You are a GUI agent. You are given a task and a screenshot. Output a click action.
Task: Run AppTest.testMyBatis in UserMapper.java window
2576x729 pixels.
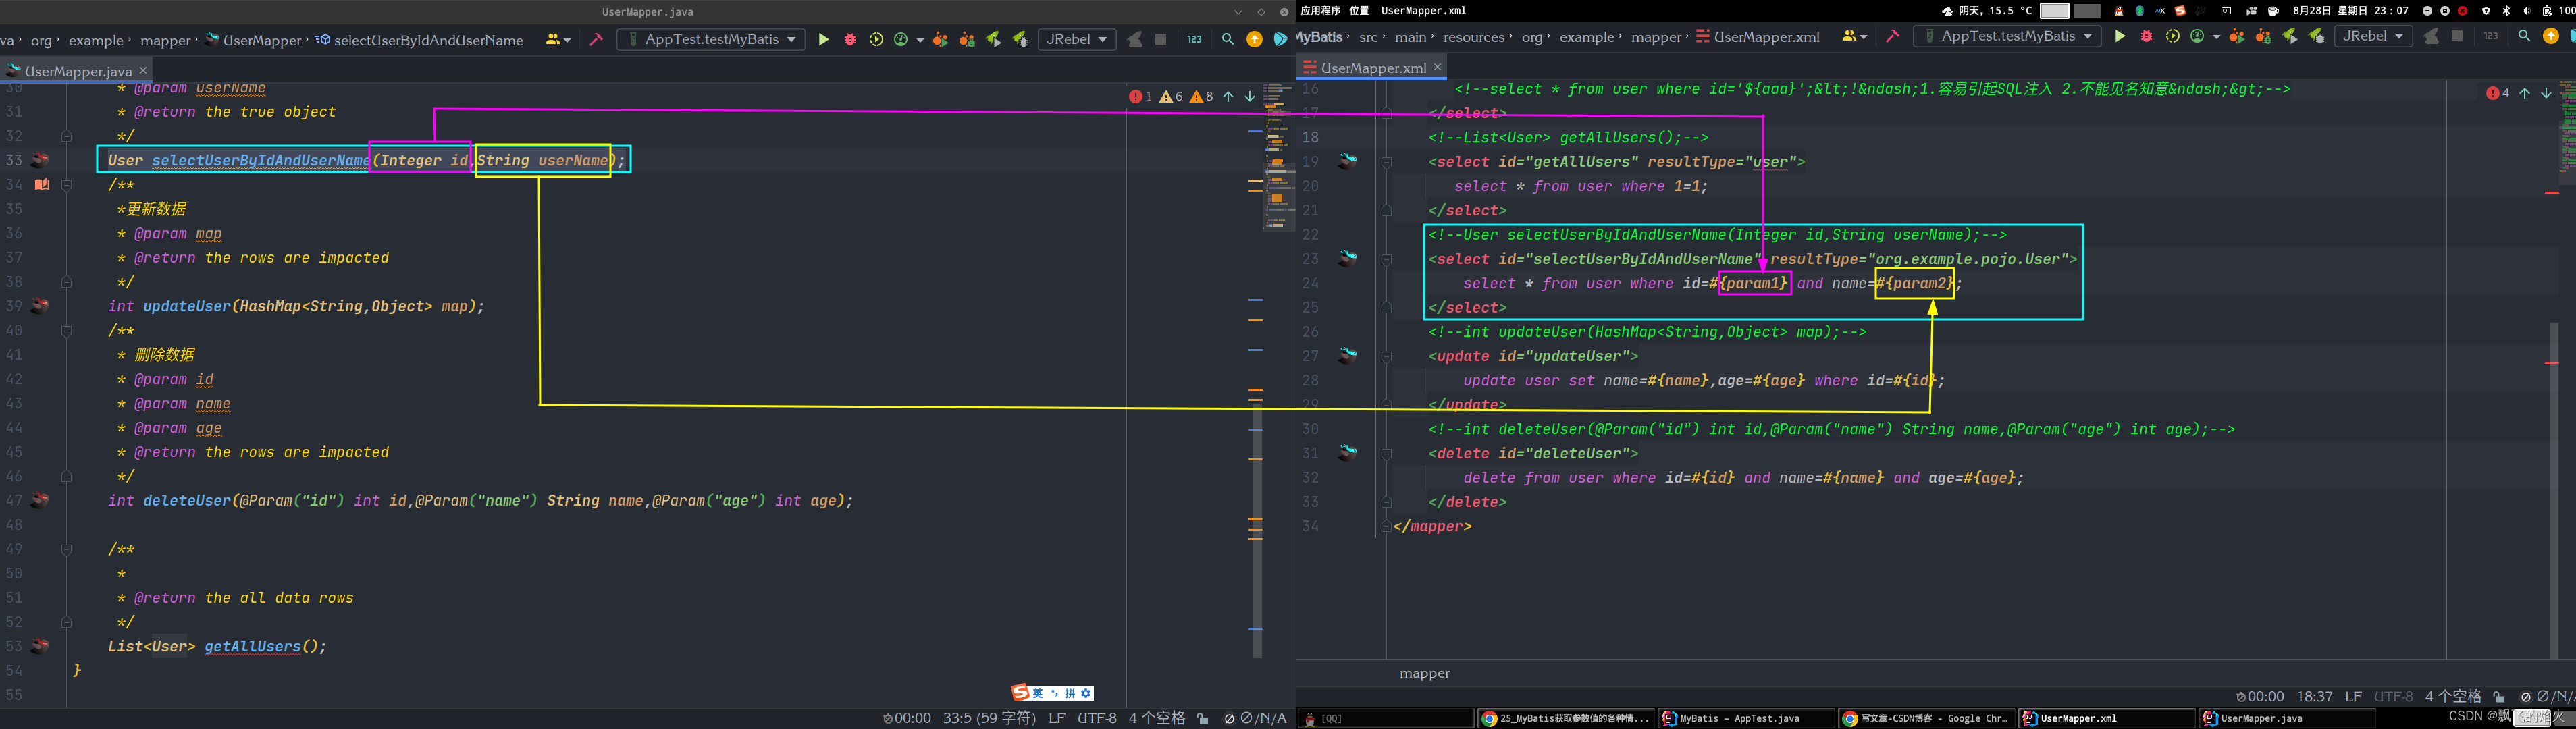pyautogui.click(x=823, y=40)
